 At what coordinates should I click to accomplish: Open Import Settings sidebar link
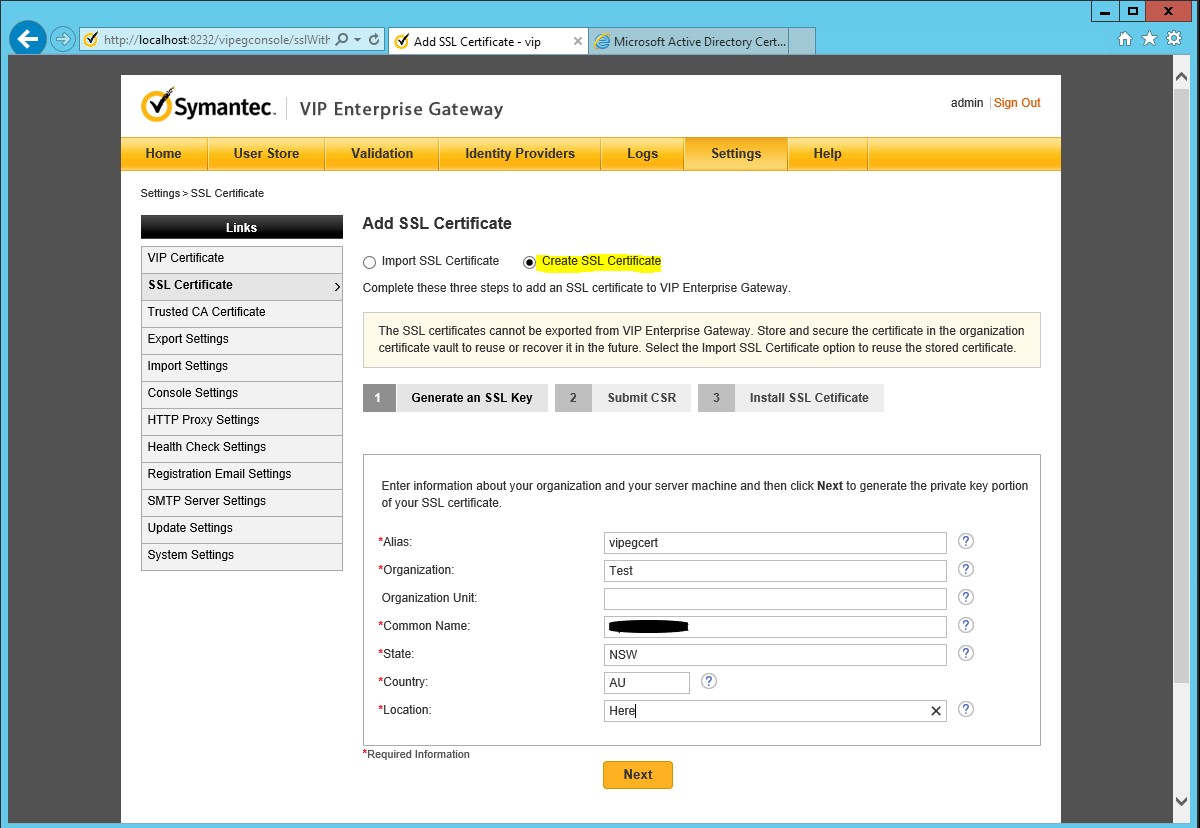(242, 367)
